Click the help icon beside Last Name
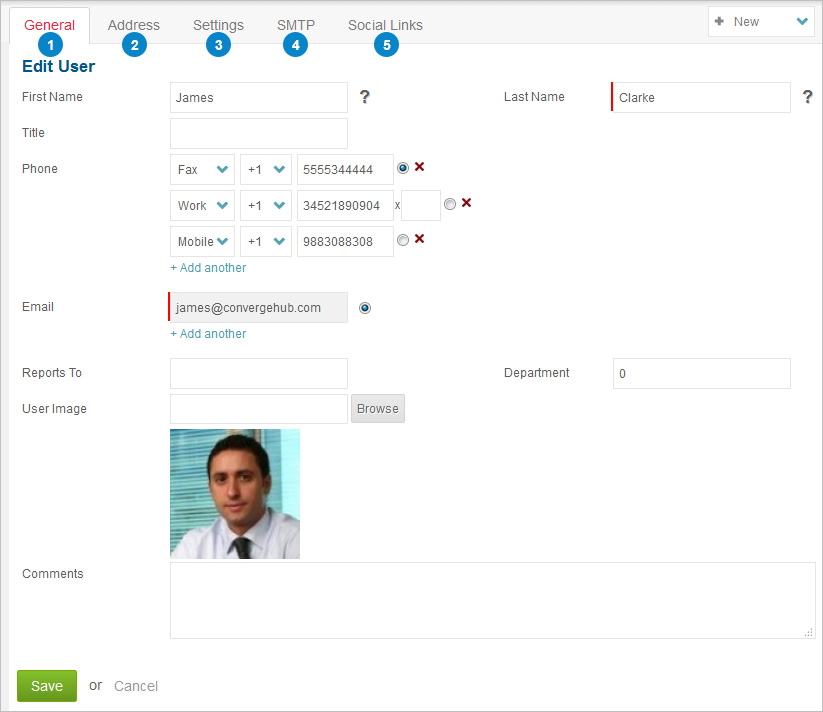Viewport: 823px width, 712px height. pos(807,97)
